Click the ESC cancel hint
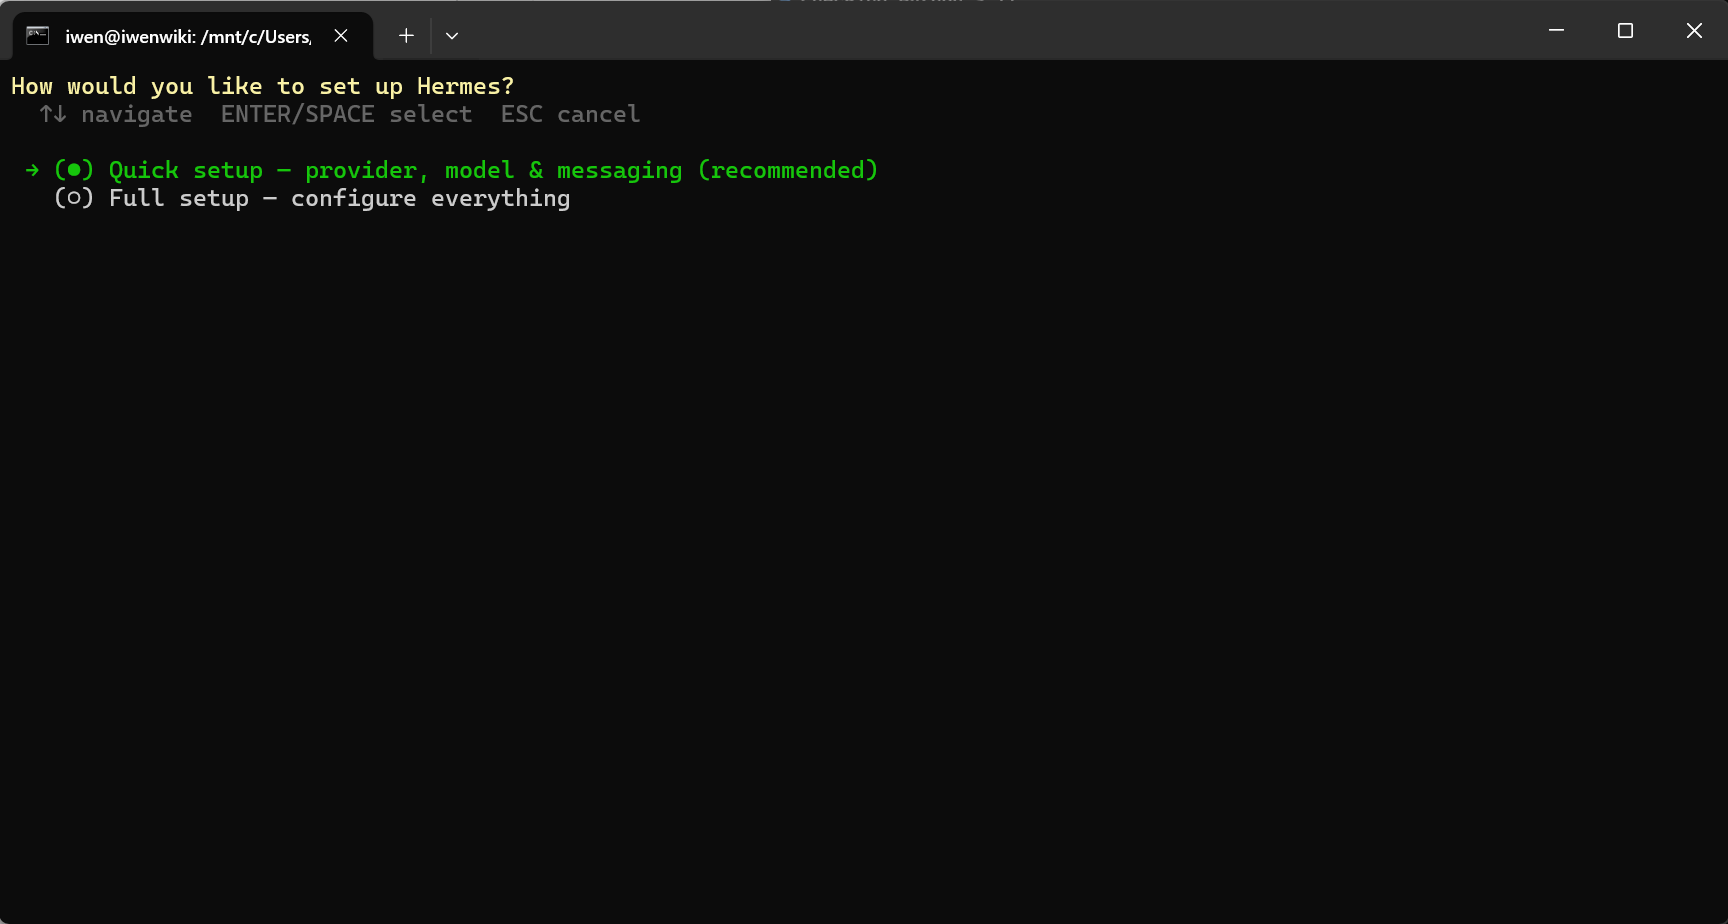The height and width of the screenshot is (924, 1728). [x=570, y=114]
